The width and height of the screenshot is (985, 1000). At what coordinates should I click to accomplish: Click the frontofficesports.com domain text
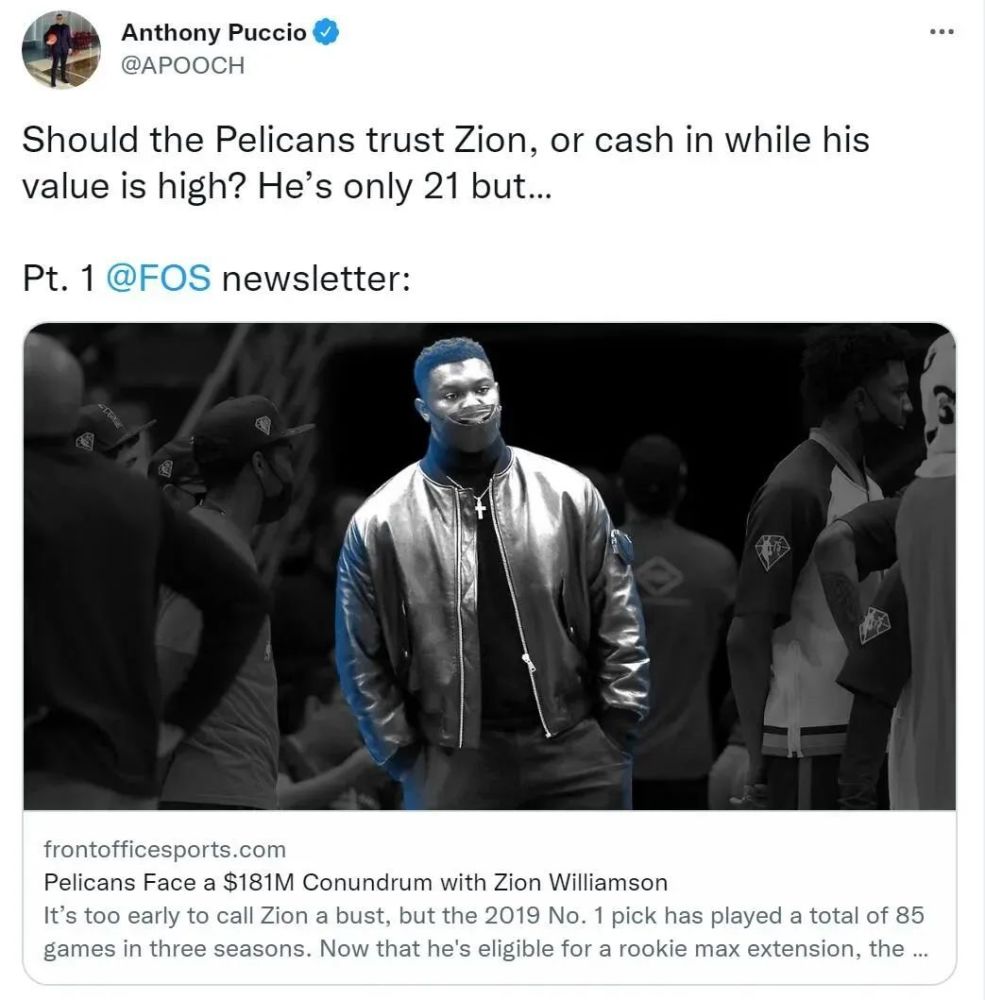[165, 849]
